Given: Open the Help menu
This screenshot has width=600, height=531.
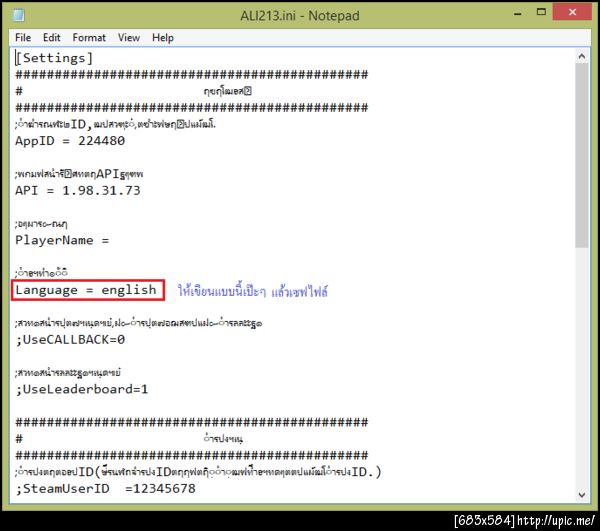Looking at the screenshot, I should click(x=163, y=37).
